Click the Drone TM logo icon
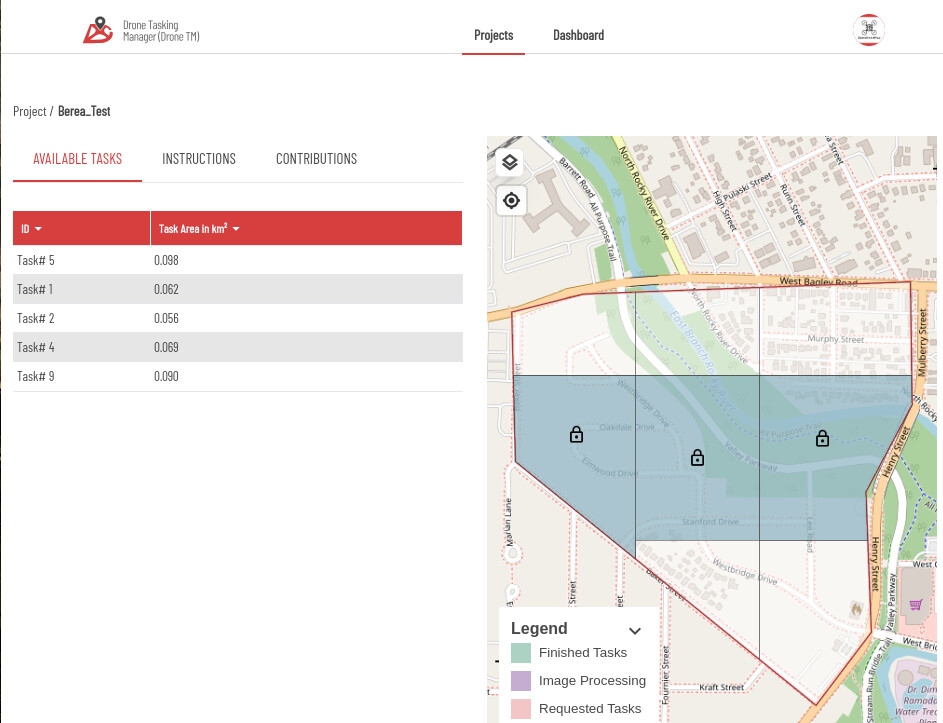 tap(98, 32)
